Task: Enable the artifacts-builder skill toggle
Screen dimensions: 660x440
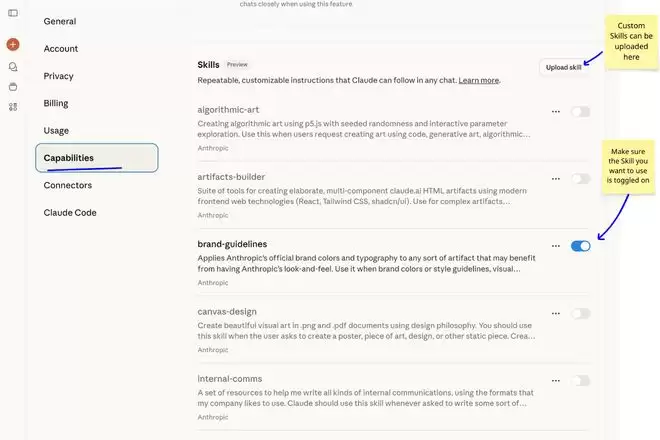Action: coord(580,179)
